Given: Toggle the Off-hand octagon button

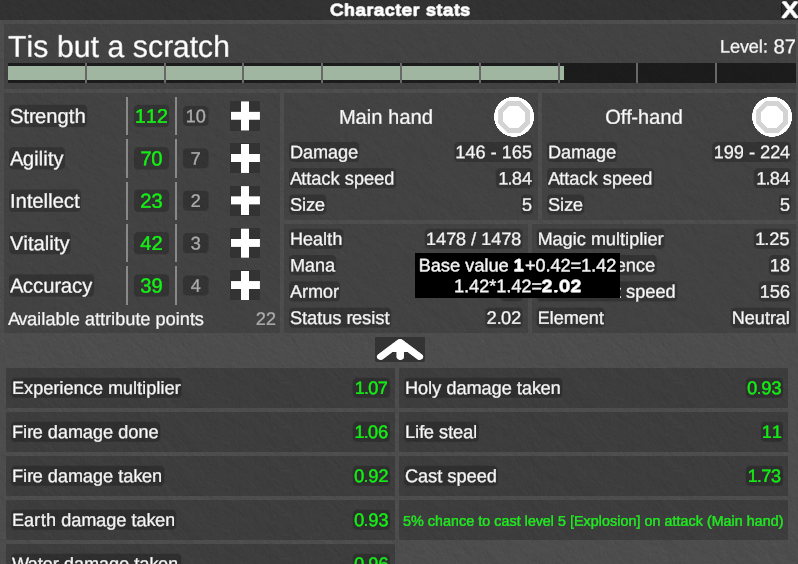Looking at the screenshot, I should pyautogui.click(x=772, y=117).
